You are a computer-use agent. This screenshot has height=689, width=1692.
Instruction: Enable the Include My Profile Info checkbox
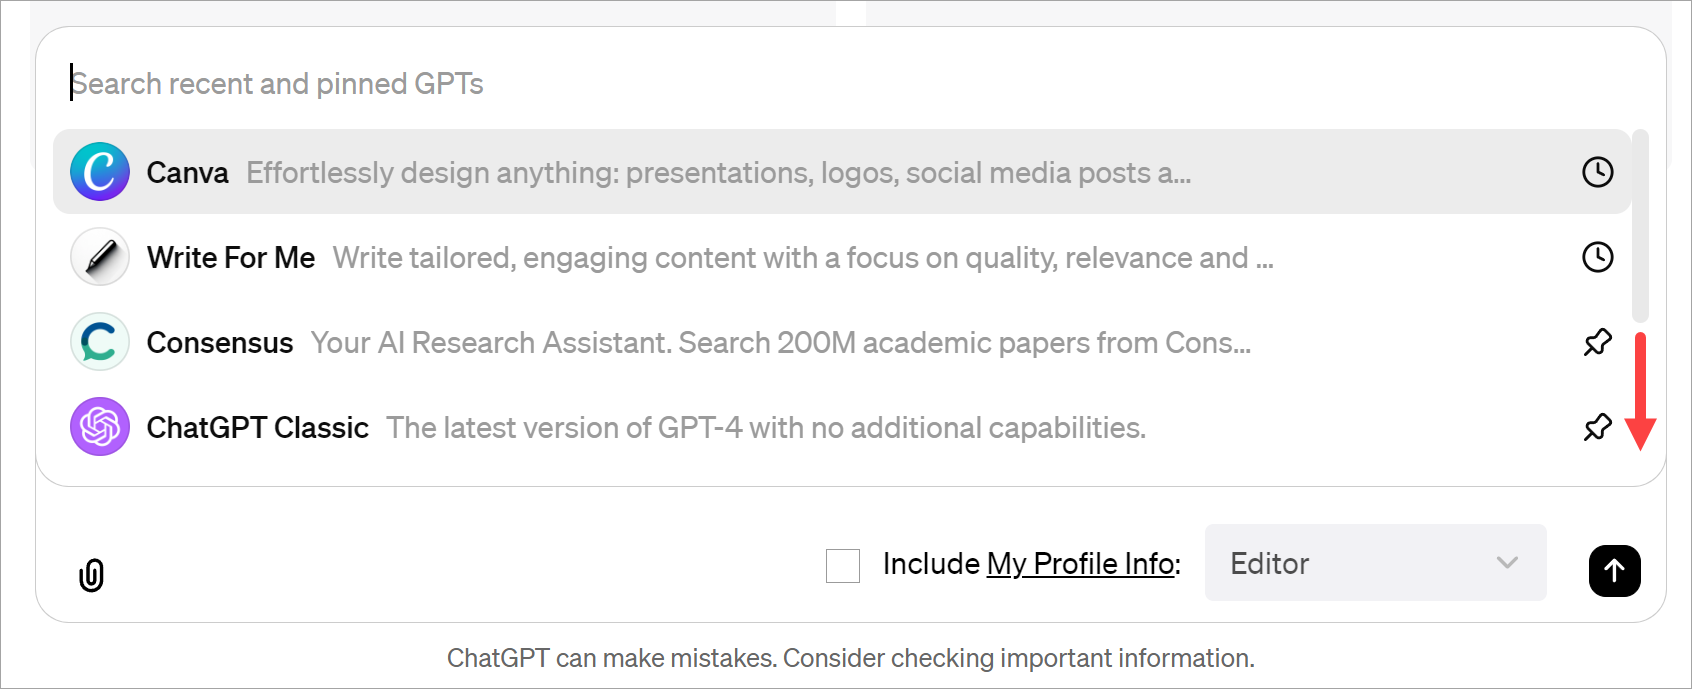pyautogui.click(x=842, y=566)
